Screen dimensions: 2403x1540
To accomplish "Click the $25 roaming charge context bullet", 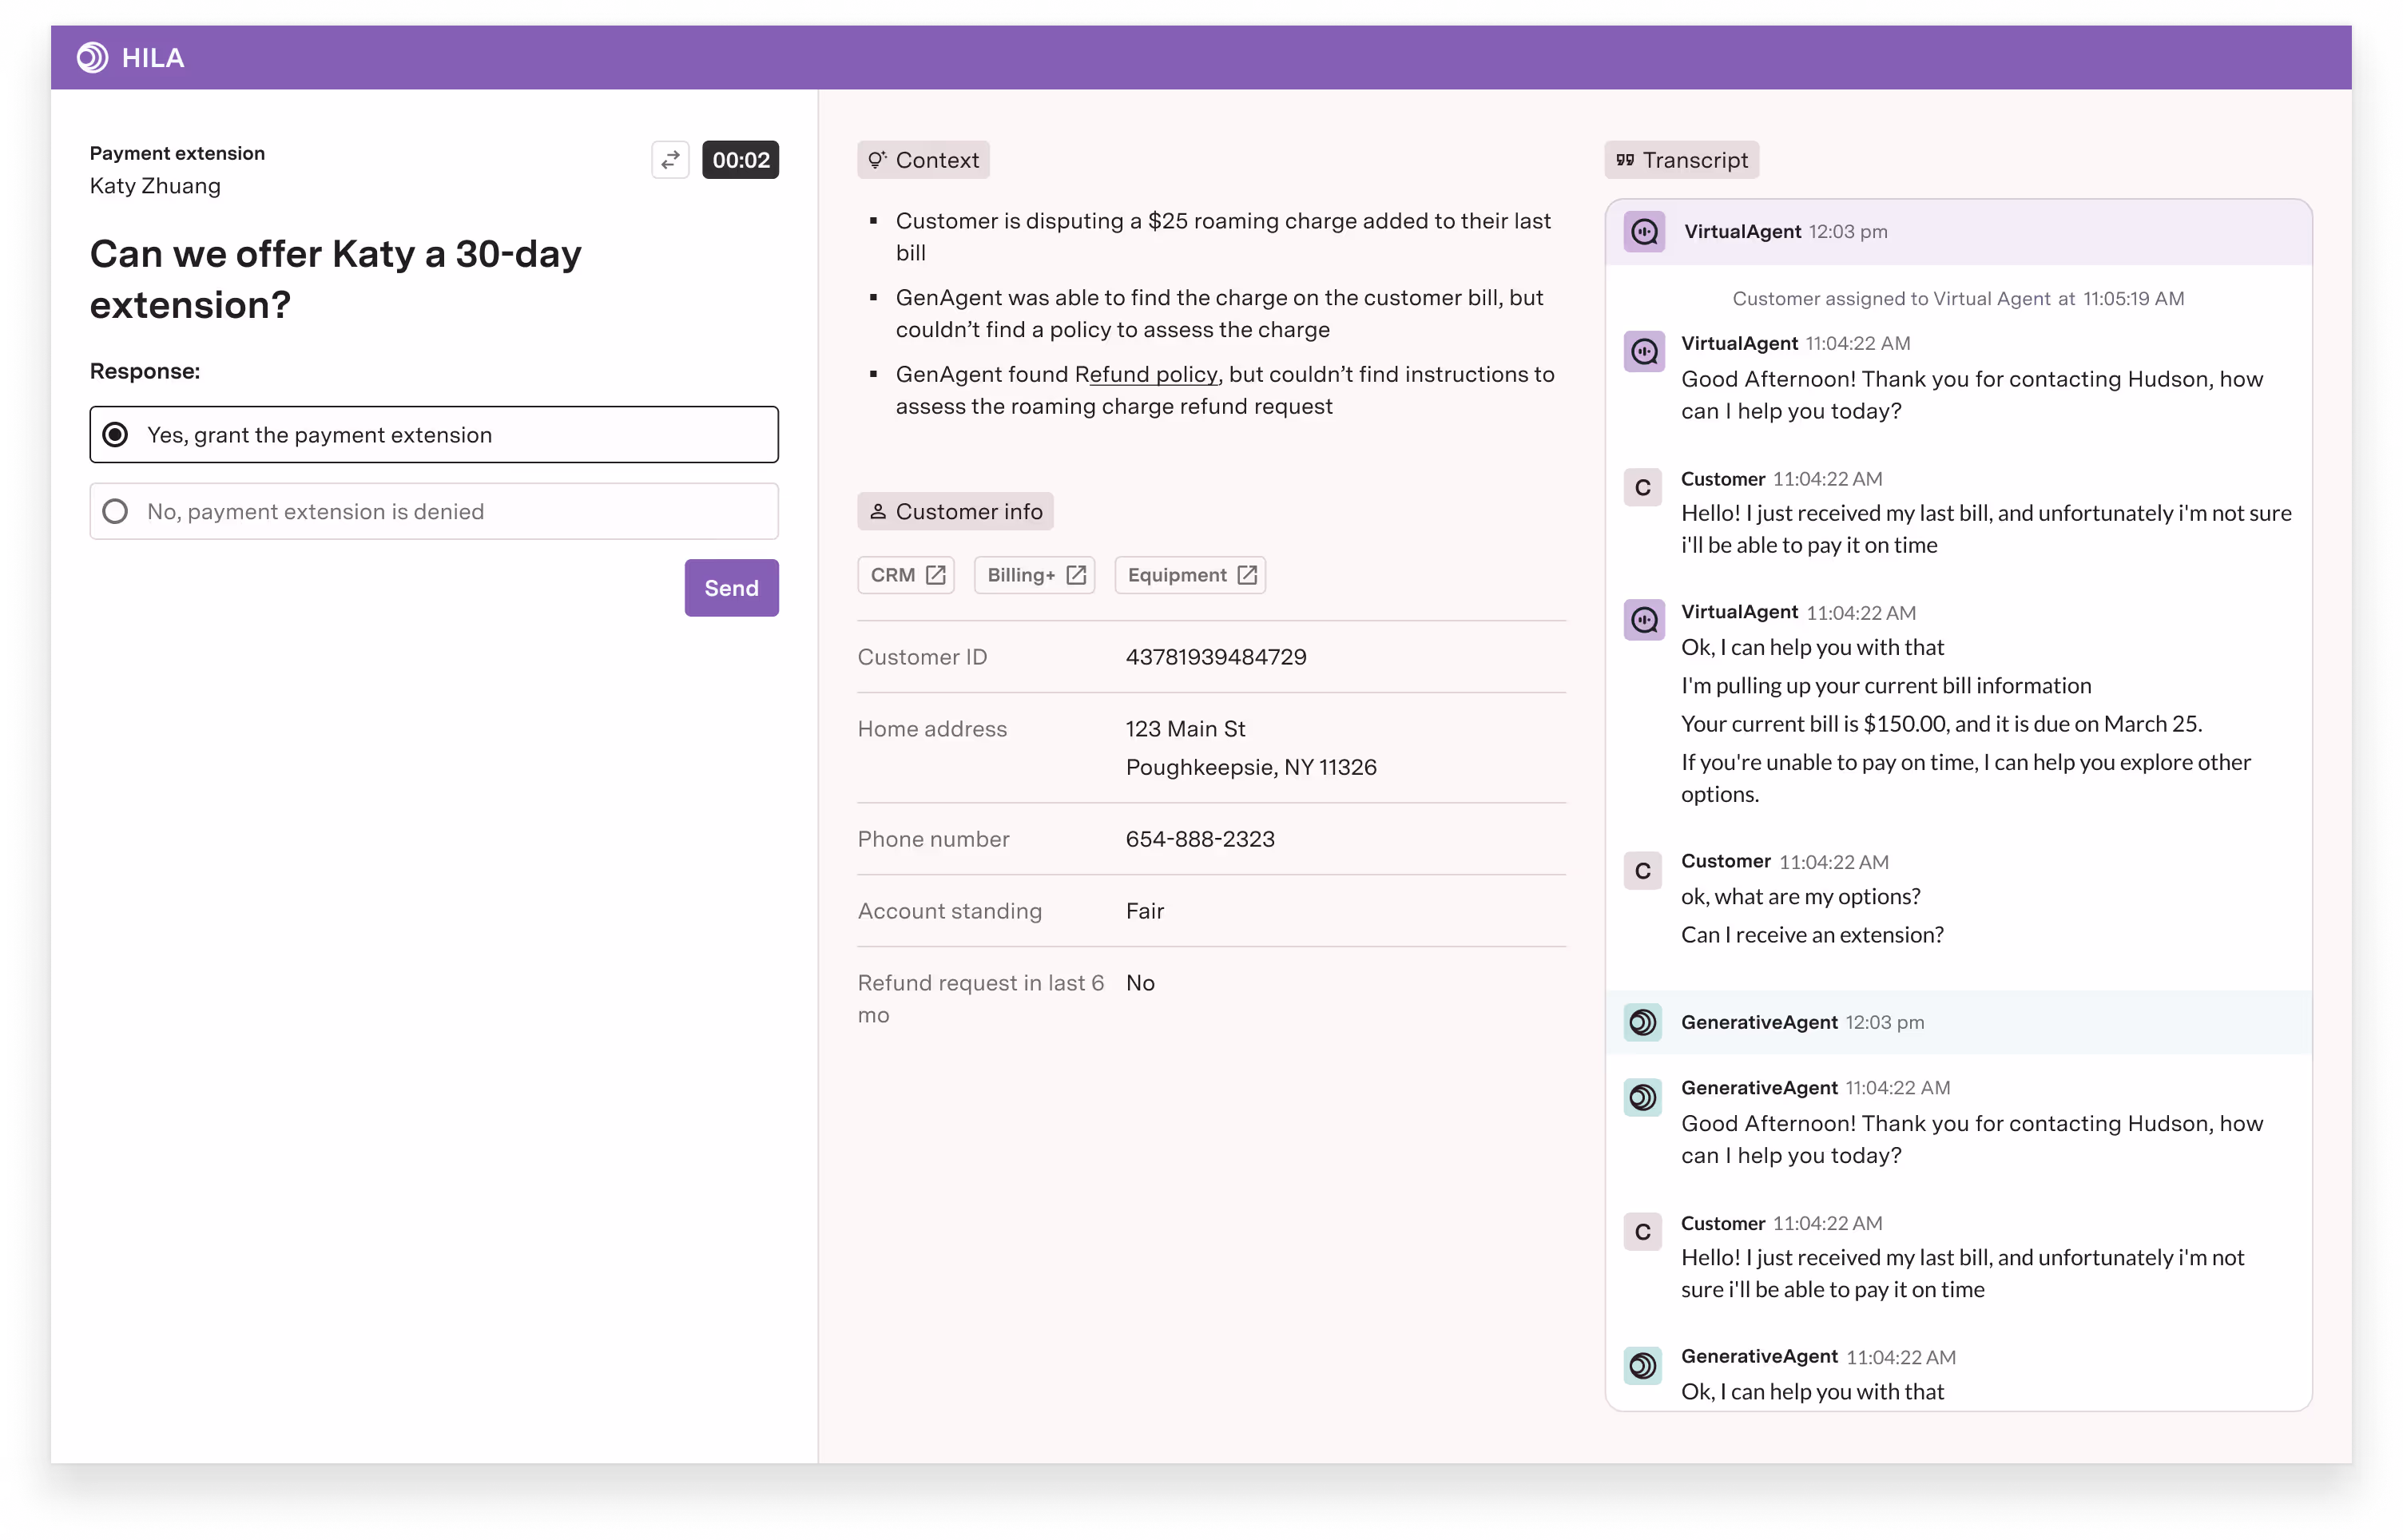I will point(1222,236).
